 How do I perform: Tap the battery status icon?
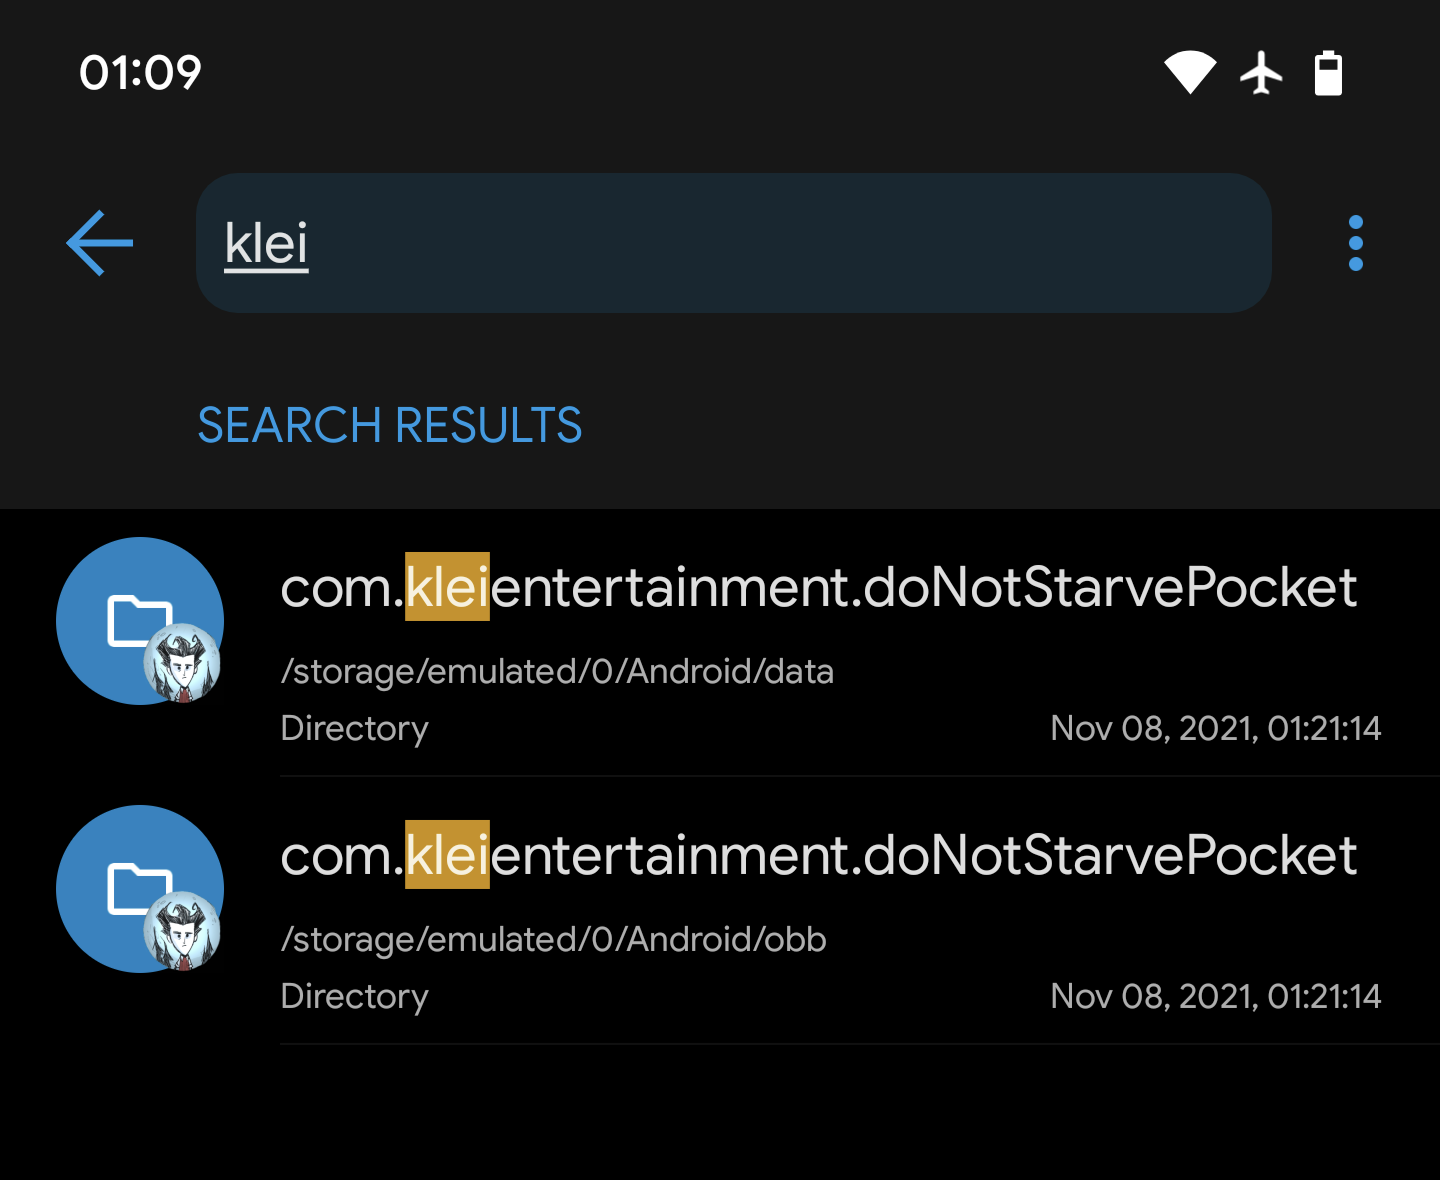[1328, 73]
